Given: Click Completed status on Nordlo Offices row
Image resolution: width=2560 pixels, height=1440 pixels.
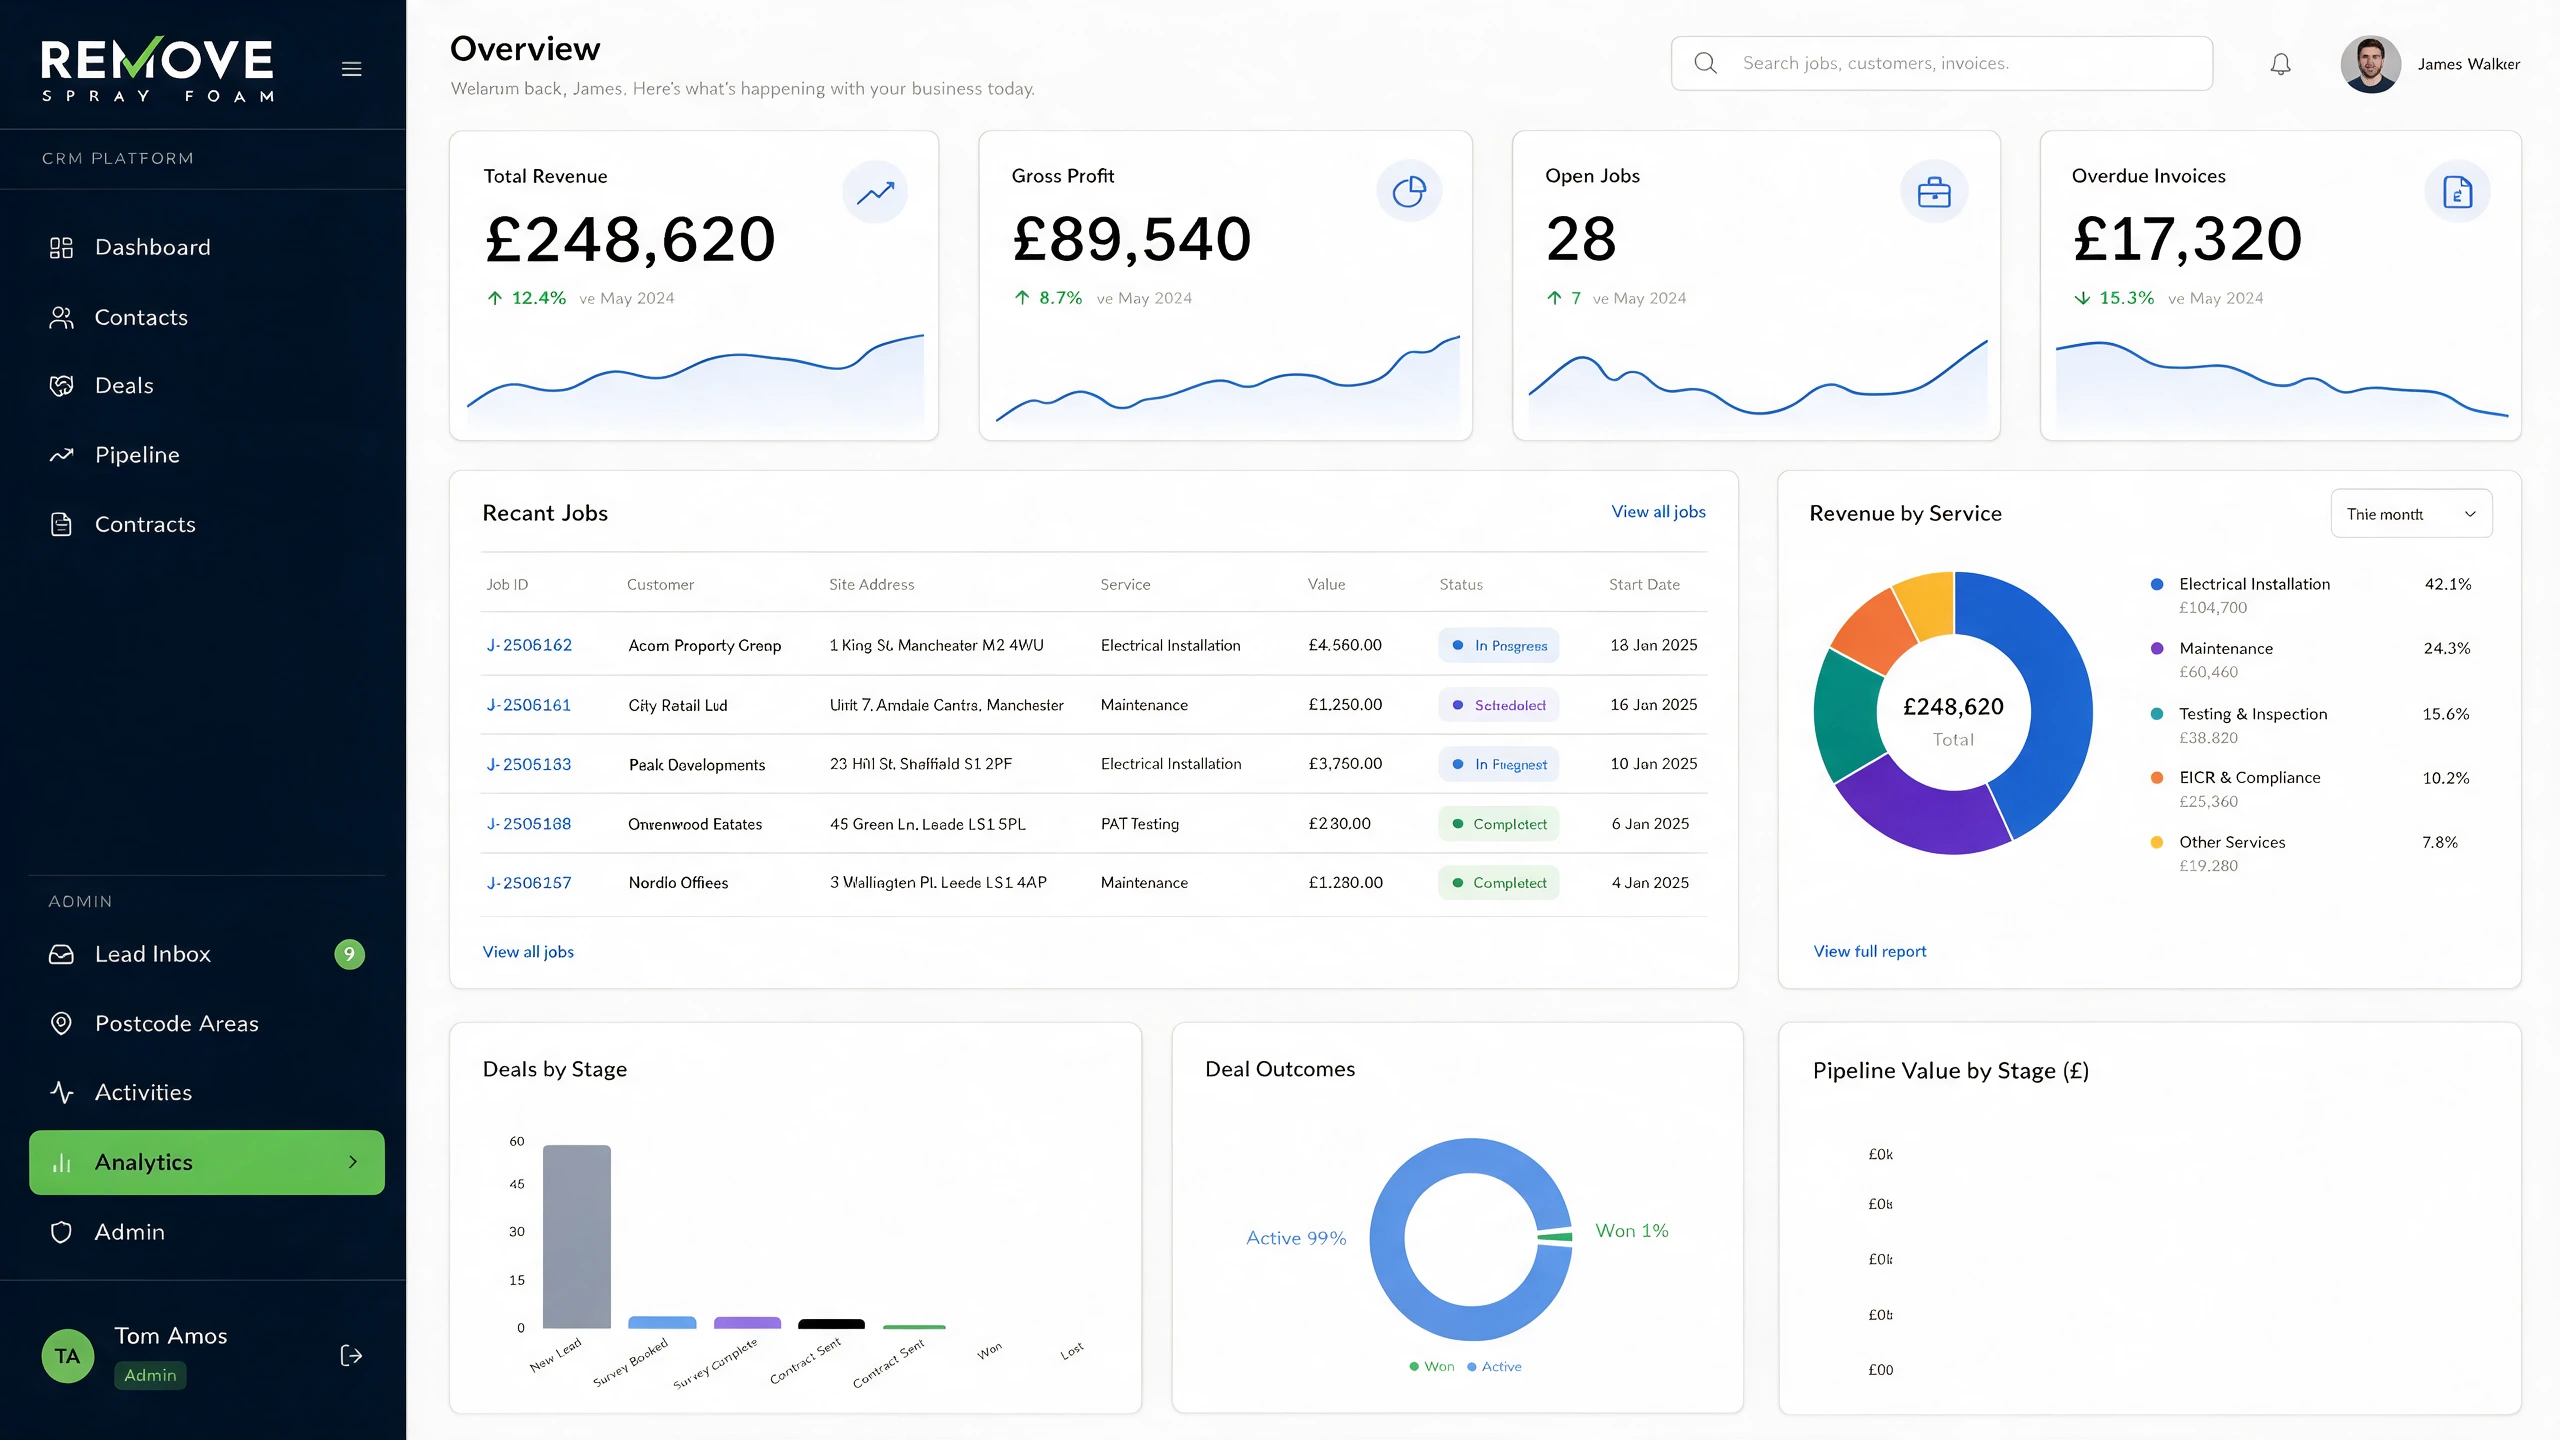Looking at the screenshot, I should click(1498, 883).
